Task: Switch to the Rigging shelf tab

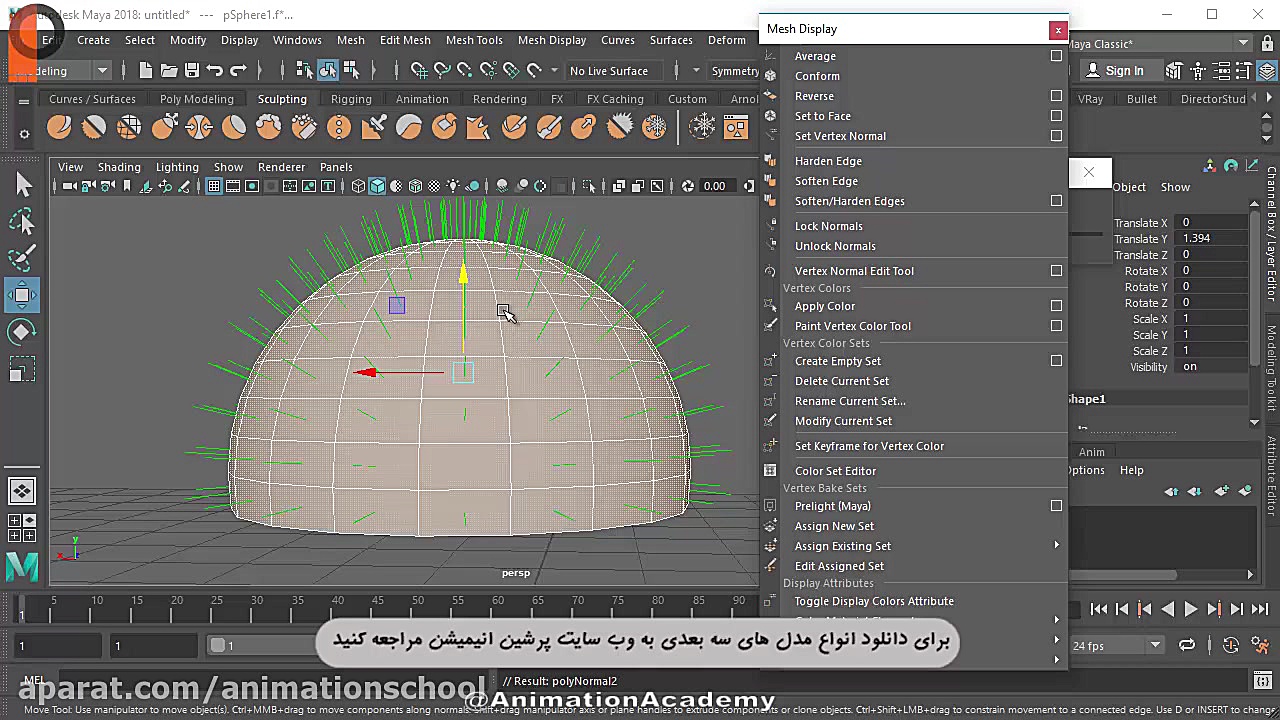Action: [351, 99]
